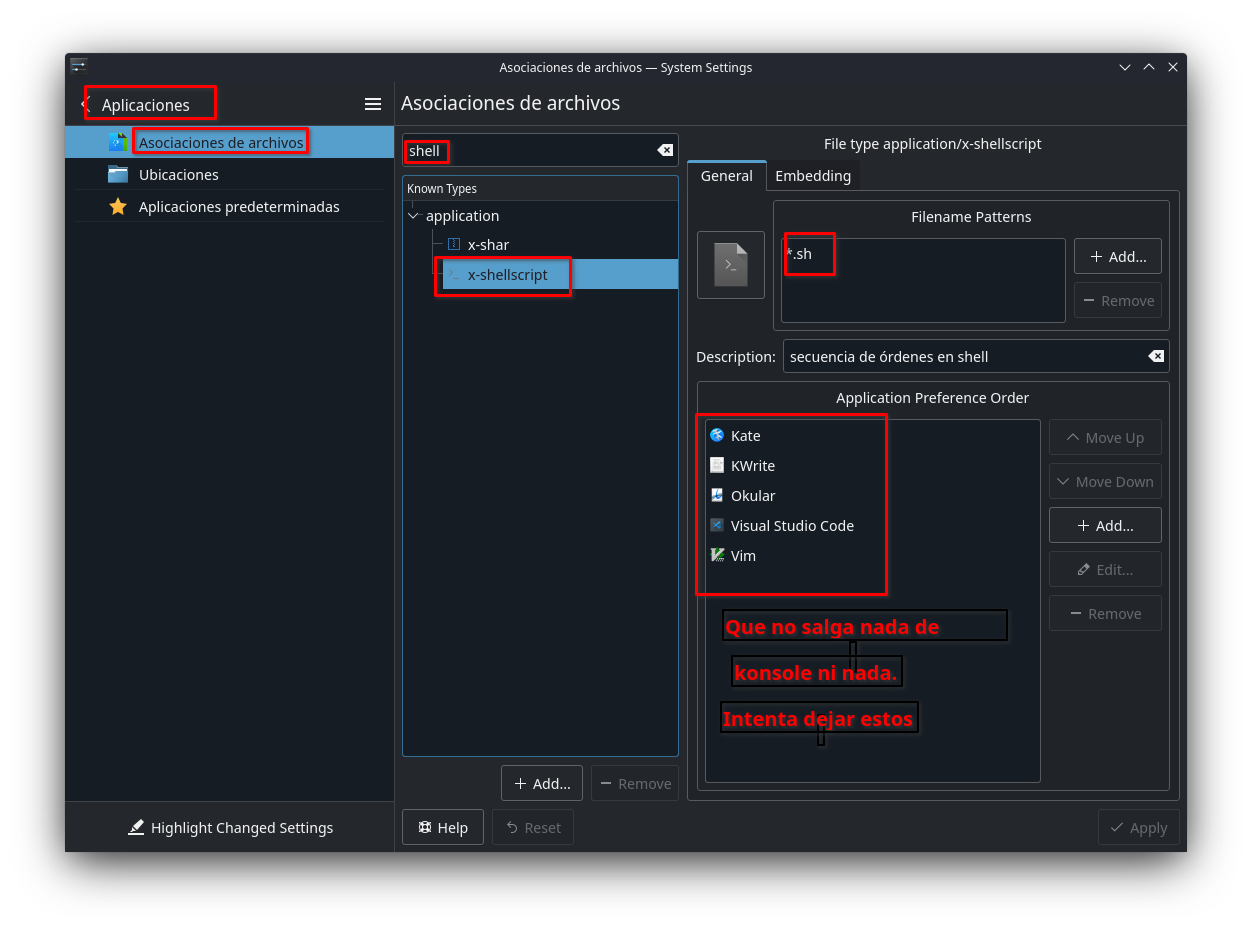Remove the selected known file type
This screenshot has width=1252, height=929.
point(634,783)
